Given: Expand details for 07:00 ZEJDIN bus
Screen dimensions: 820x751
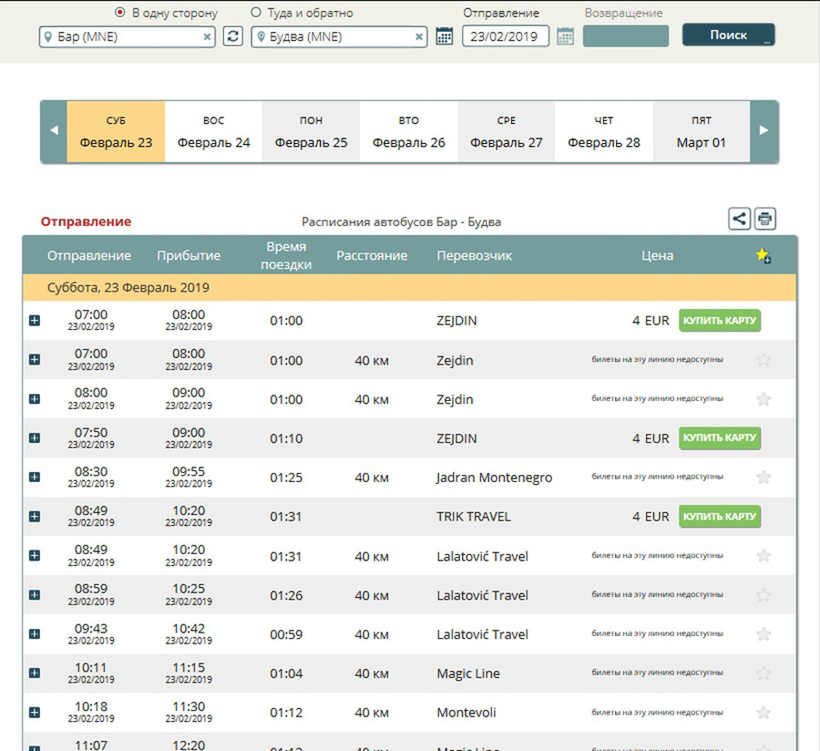Looking at the screenshot, I should (35, 321).
